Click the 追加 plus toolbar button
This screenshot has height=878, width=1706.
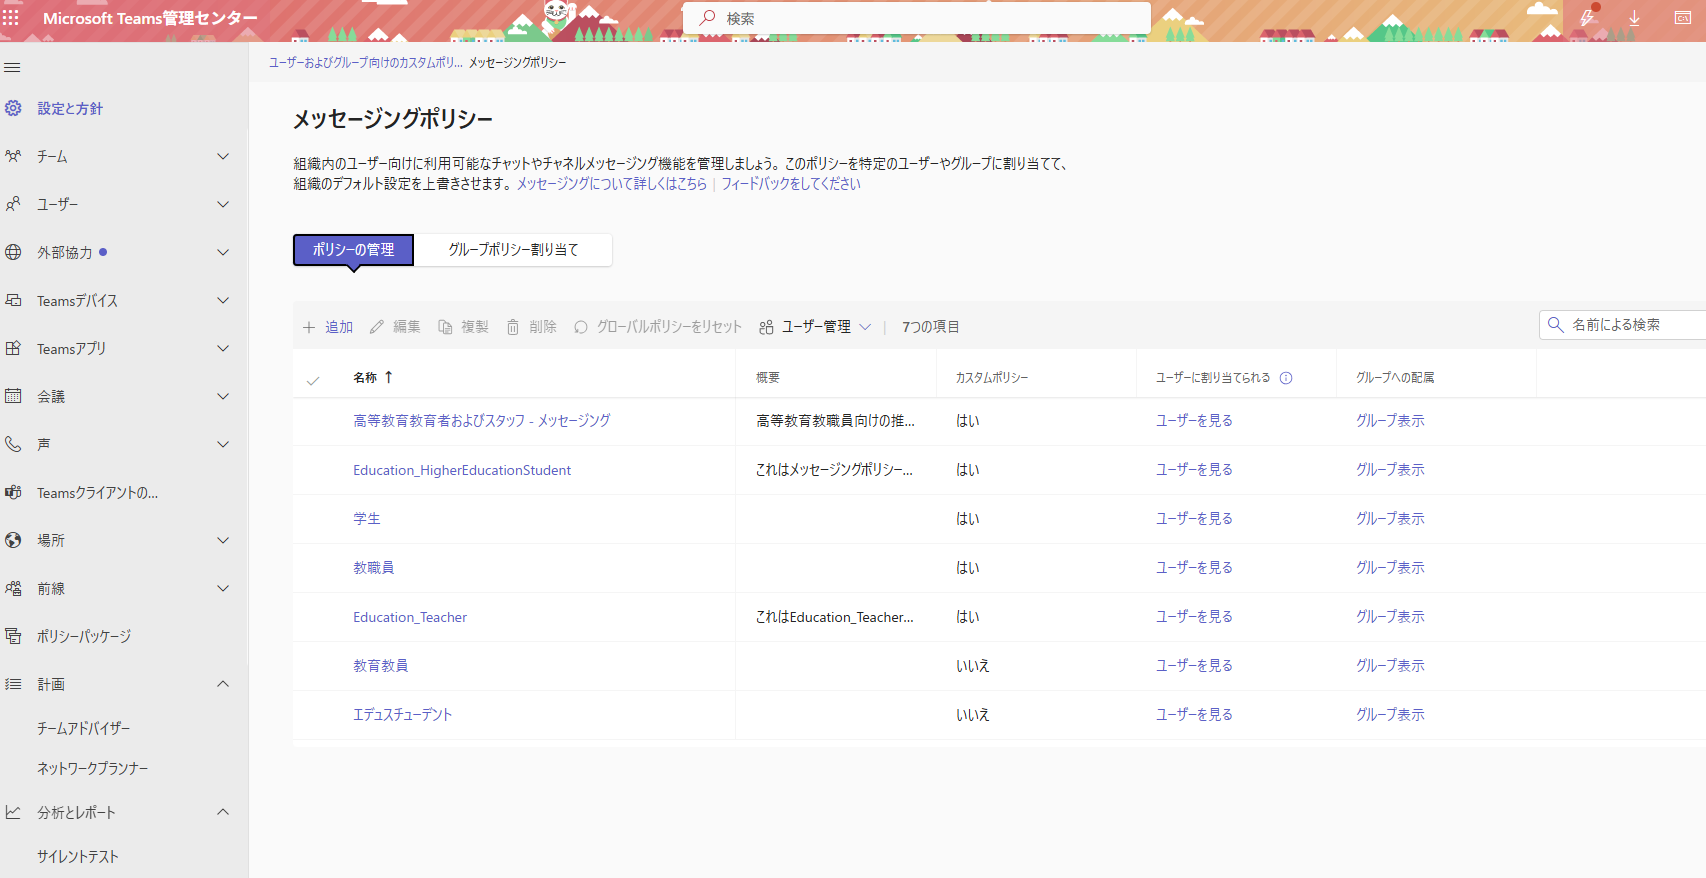[x=328, y=327]
